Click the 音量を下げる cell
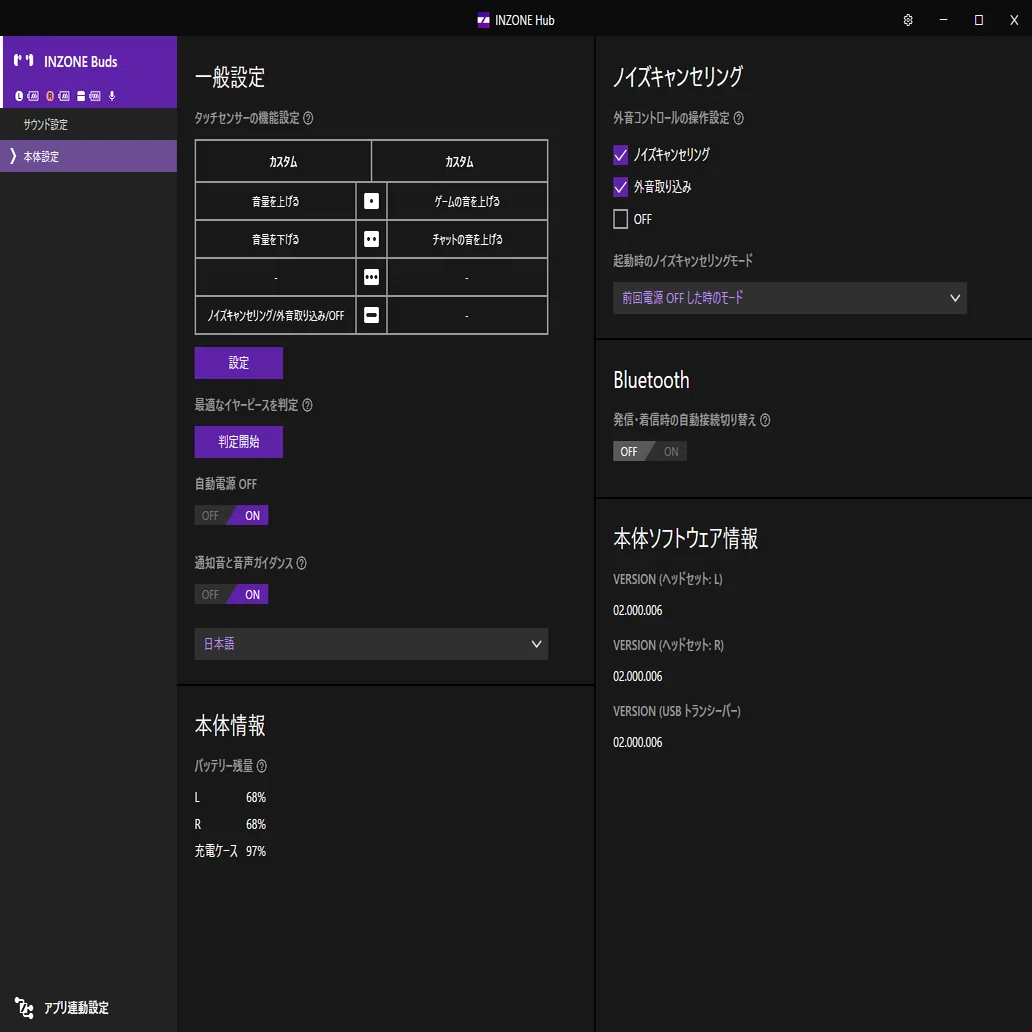1032x1032 pixels. coord(275,240)
